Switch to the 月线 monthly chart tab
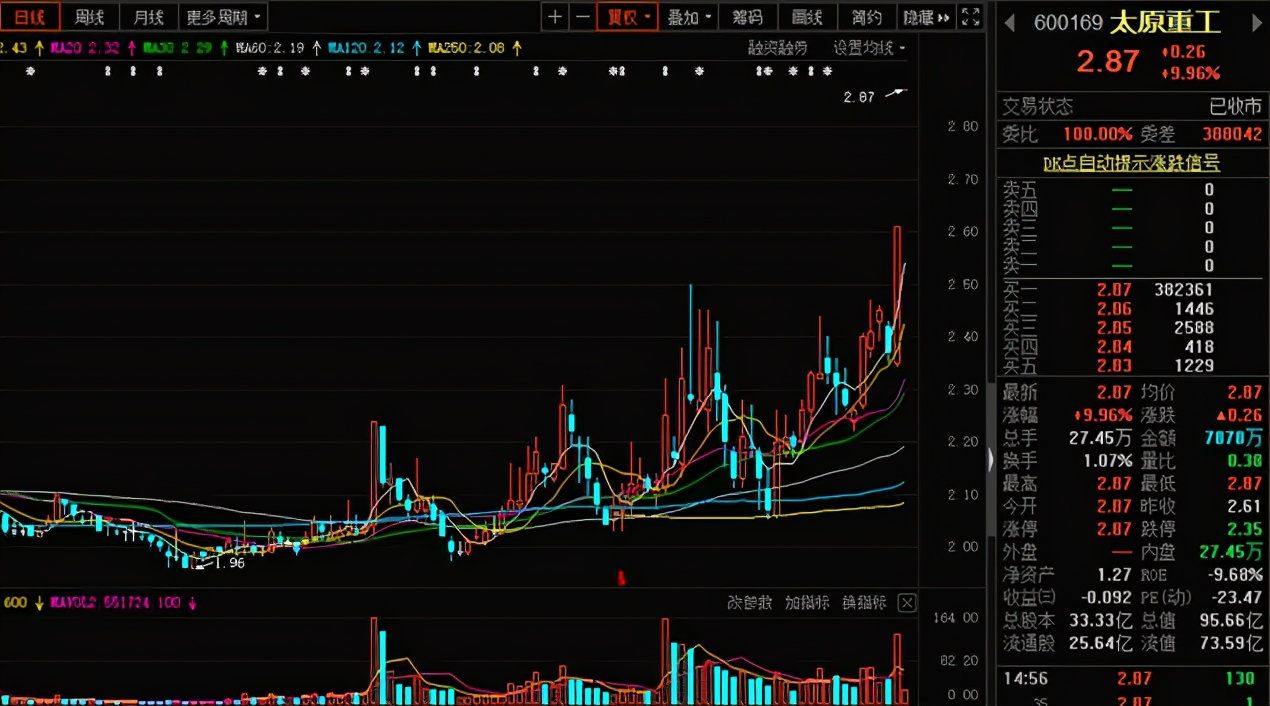1270x706 pixels. [148, 17]
